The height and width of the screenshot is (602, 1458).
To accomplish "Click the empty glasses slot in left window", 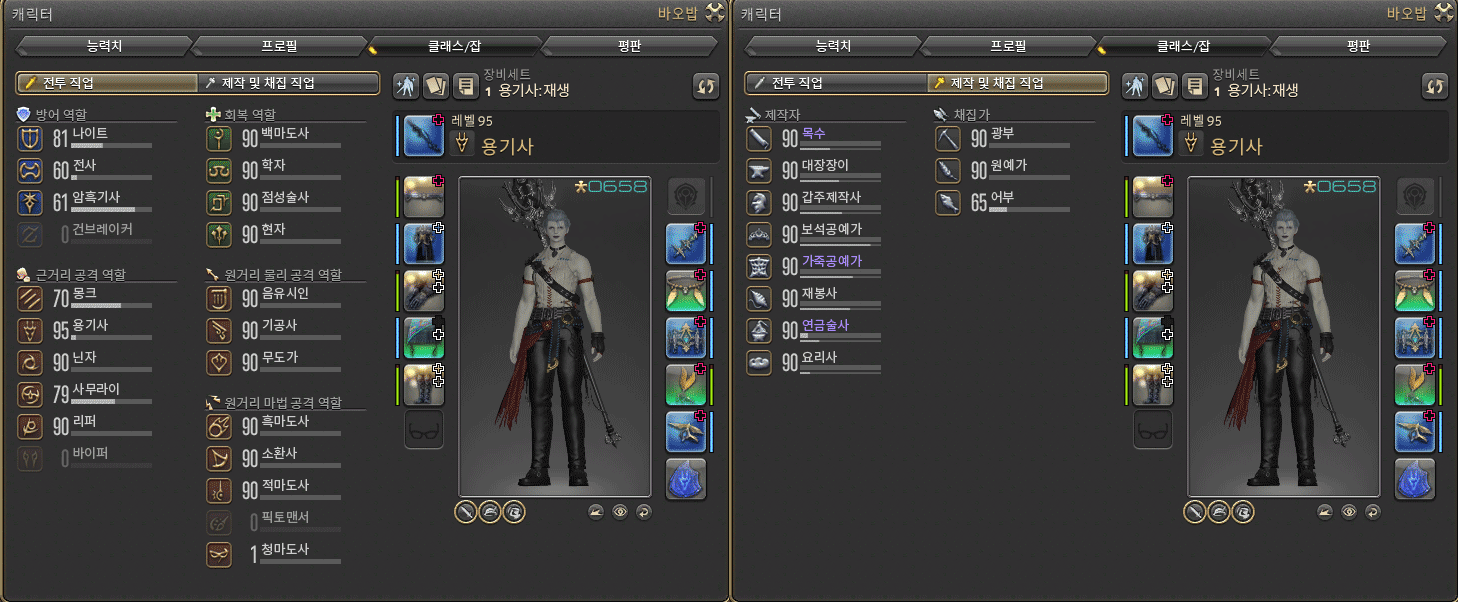I will pyautogui.click(x=424, y=429).
